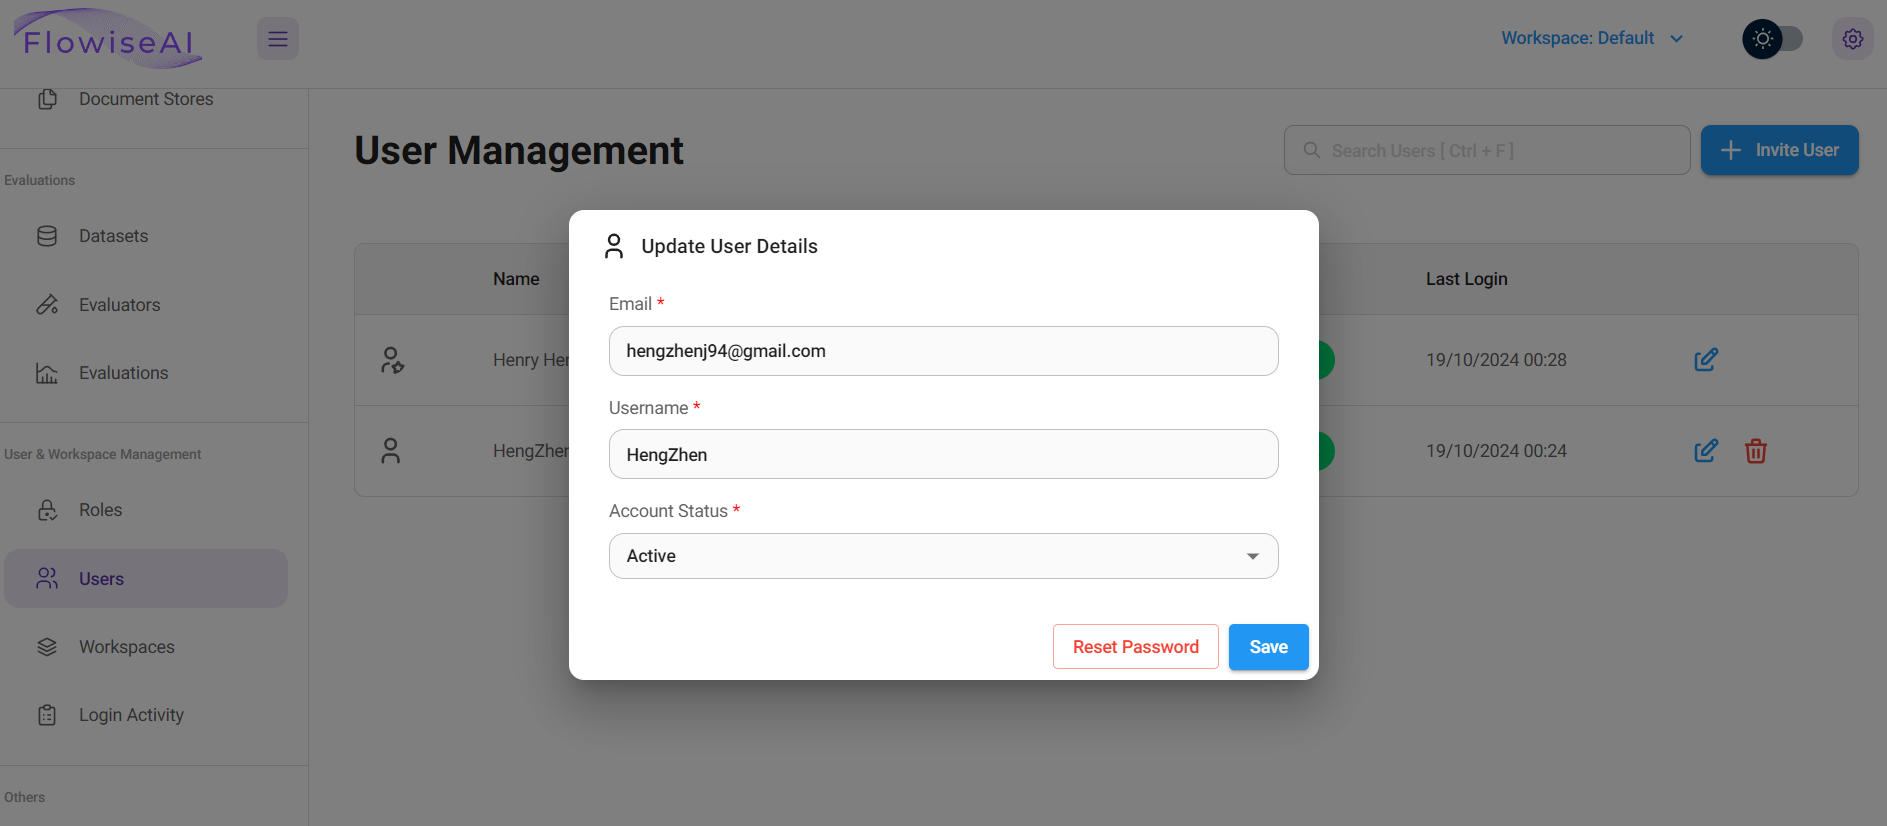Click the FlowiseAI logo
1887x826 pixels.
(x=108, y=40)
